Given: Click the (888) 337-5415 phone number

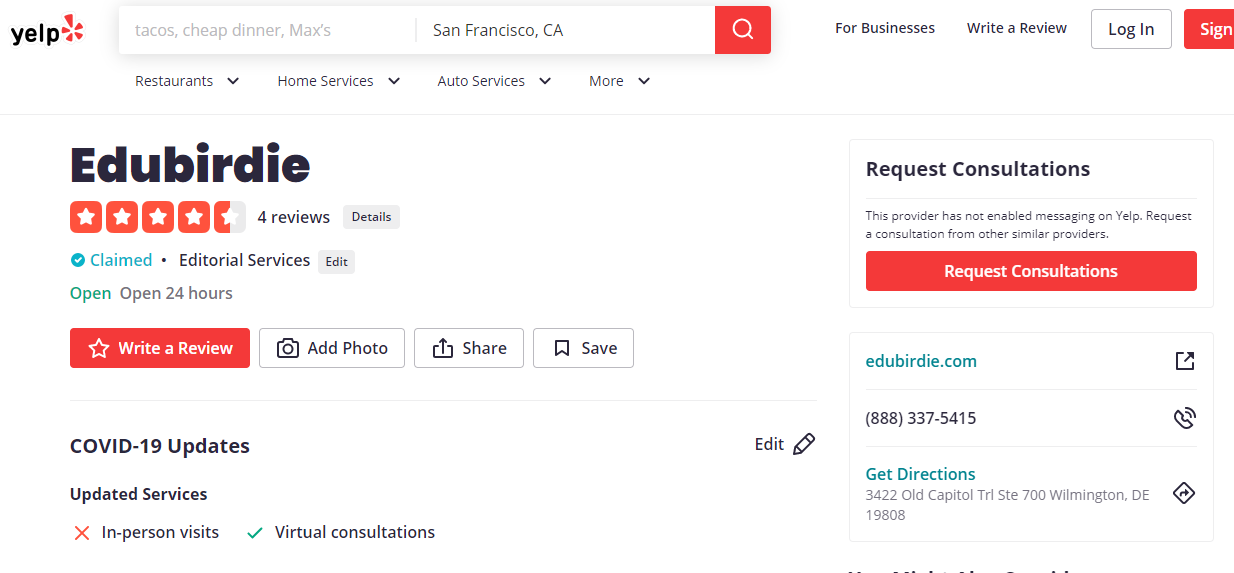Looking at the screenshot, I should [x=921, y=418].
